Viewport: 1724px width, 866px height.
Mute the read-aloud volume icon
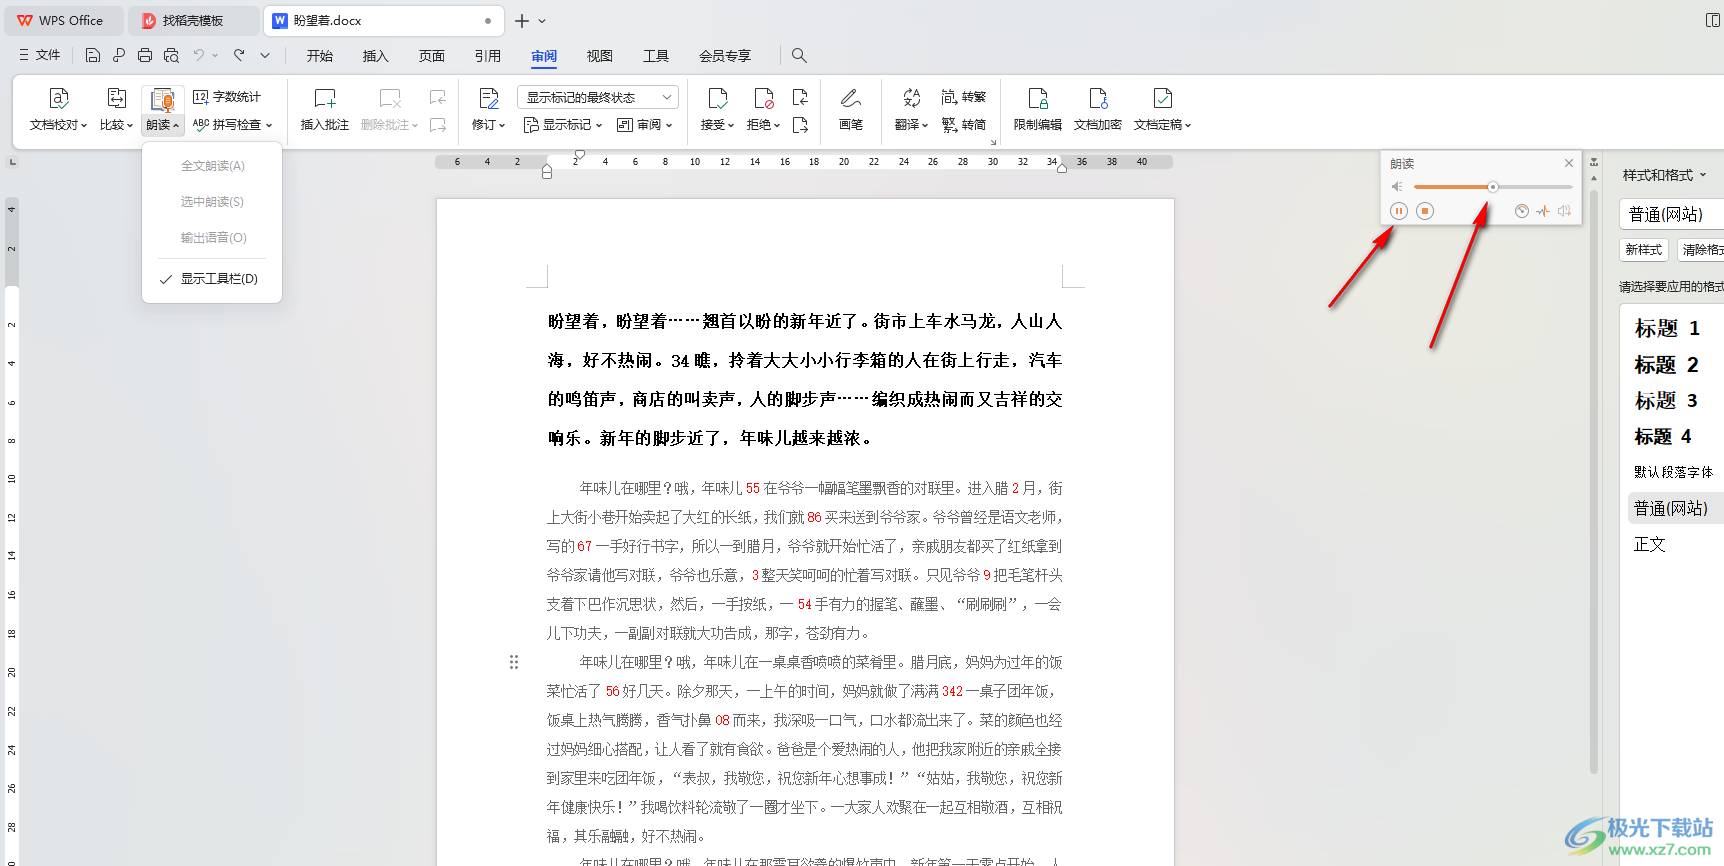click(1397, 187)
